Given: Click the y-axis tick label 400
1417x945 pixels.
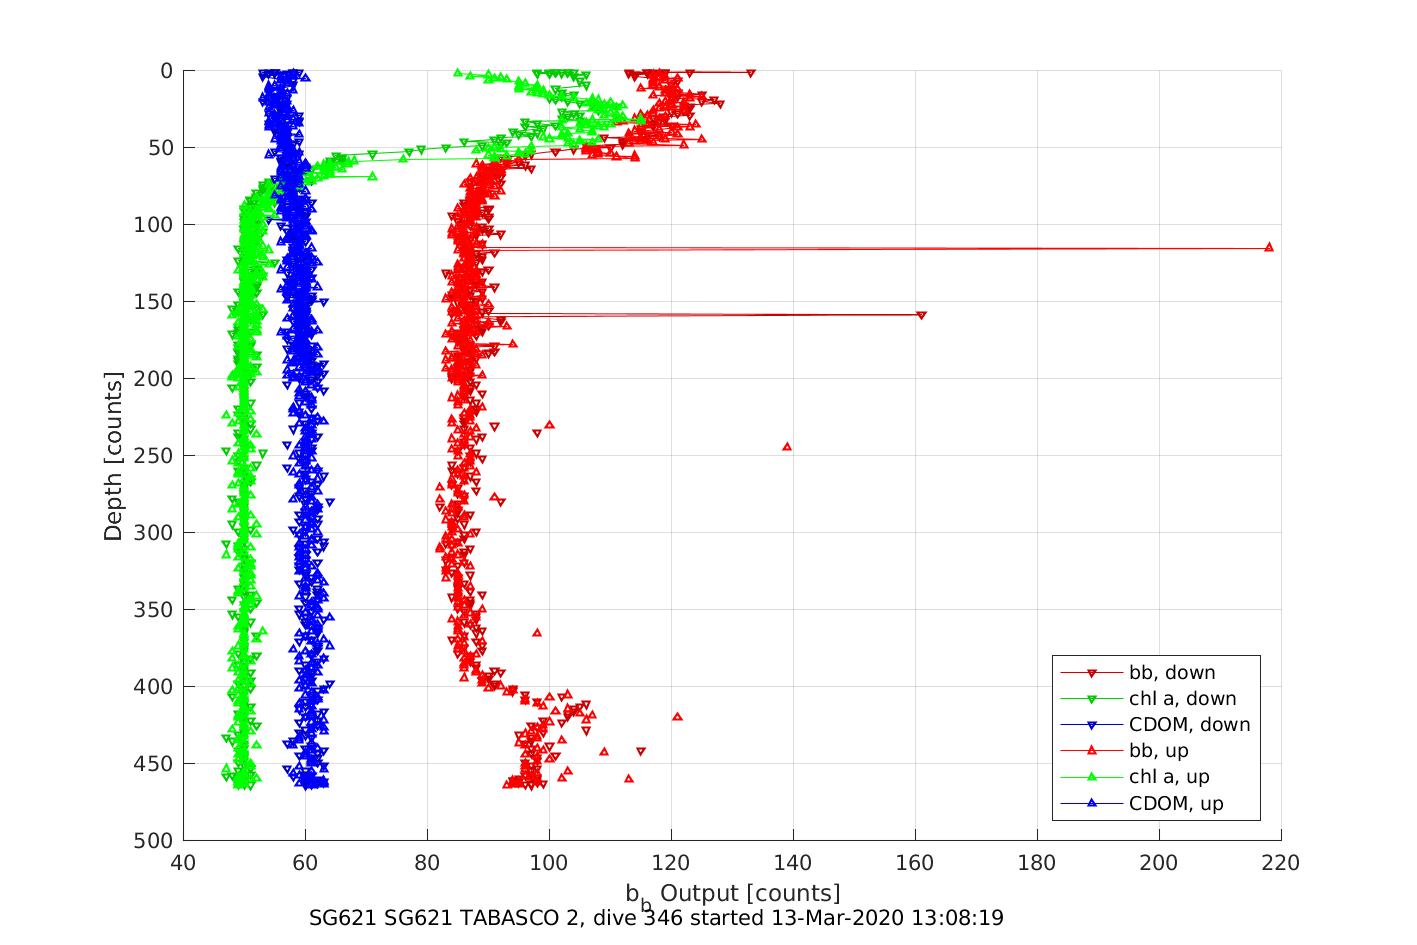Looking at the screenshot, I should pos(153,687).
